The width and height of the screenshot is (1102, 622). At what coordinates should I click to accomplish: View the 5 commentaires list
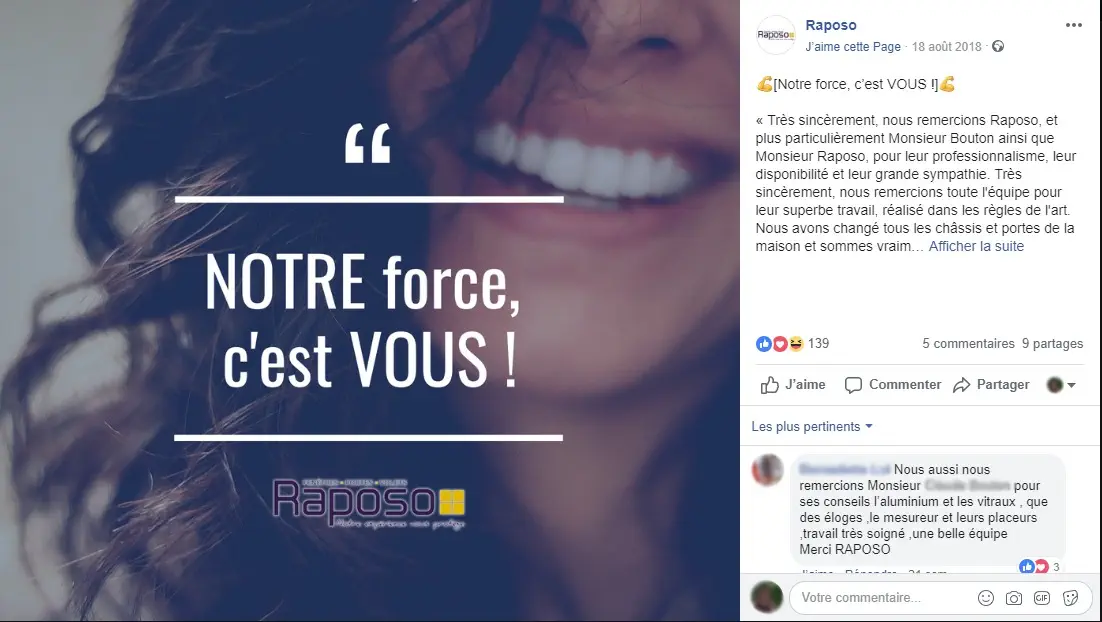[x=968, y=344]
